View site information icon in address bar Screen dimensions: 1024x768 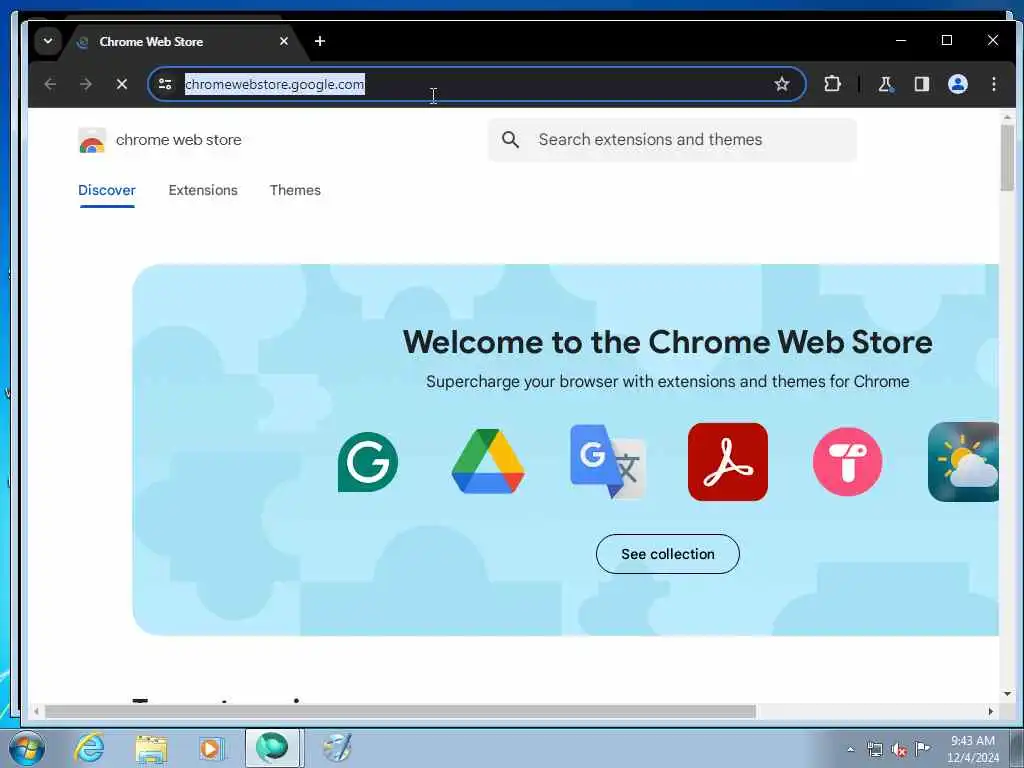(x=165, y=84)
